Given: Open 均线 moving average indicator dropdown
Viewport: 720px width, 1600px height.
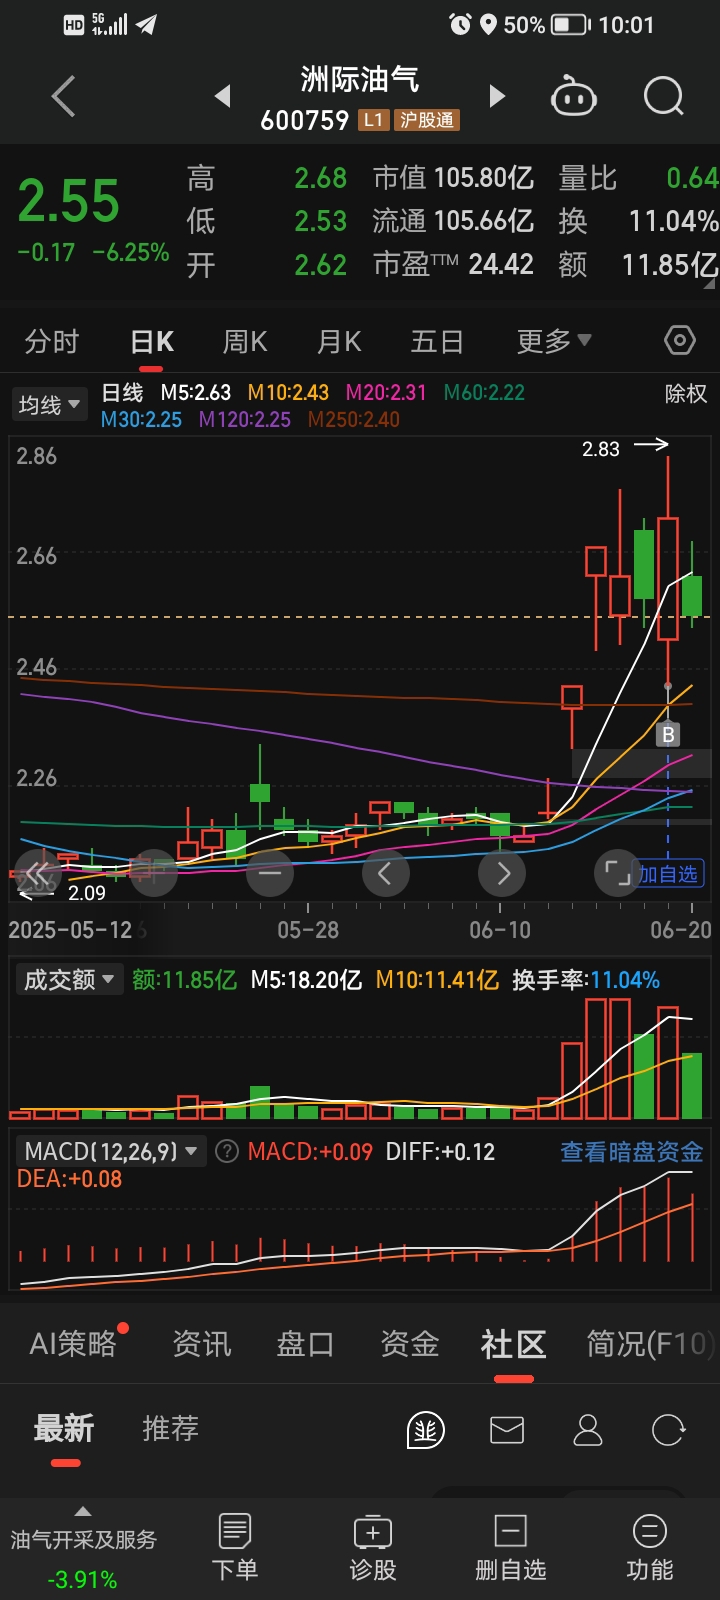Looking at the screenshot, I should click(49, 405).
